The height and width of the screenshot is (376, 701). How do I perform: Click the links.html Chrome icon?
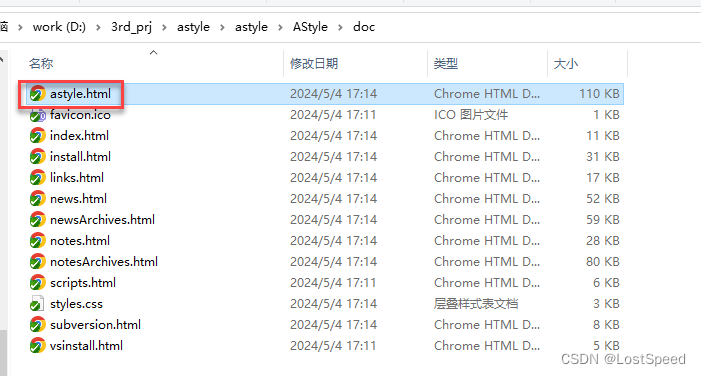point(38,178)
